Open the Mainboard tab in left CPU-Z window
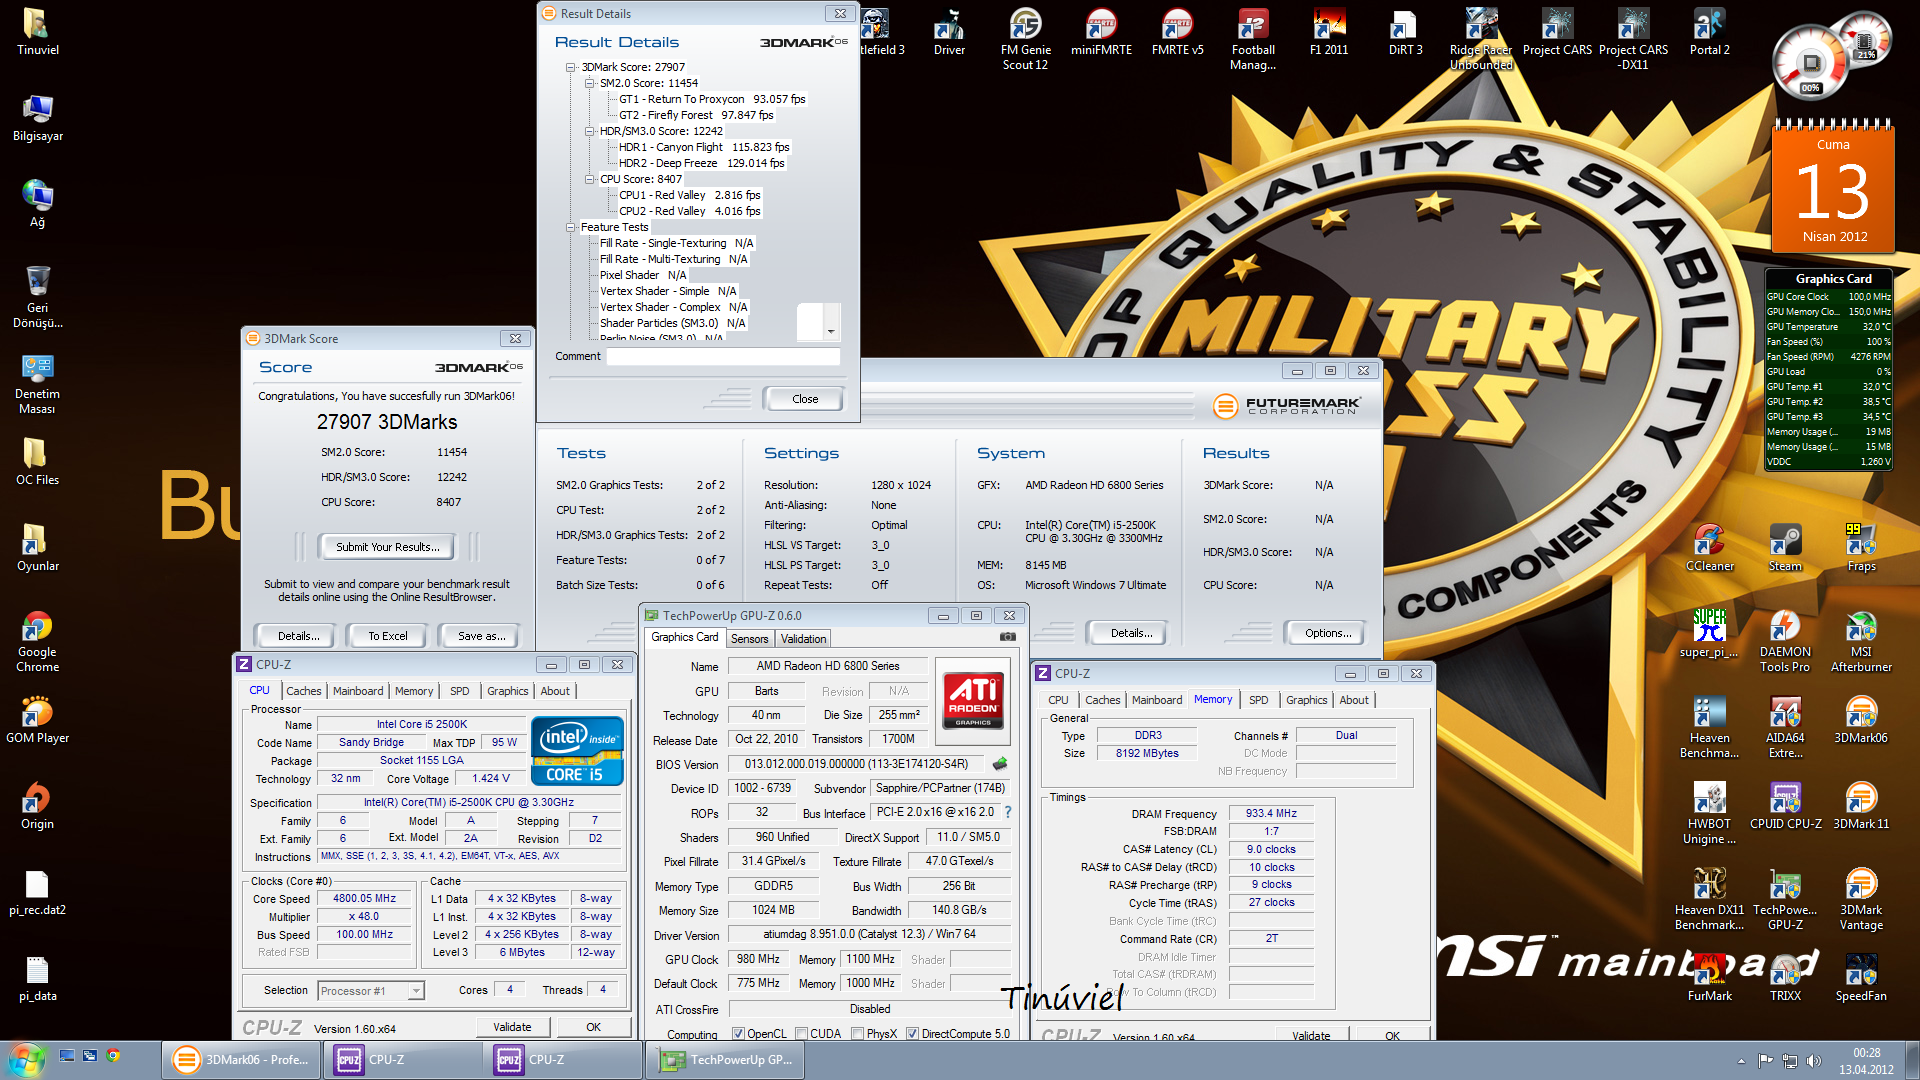The height and width of the screenshot is (1080, 1920). tap(358, 691)
